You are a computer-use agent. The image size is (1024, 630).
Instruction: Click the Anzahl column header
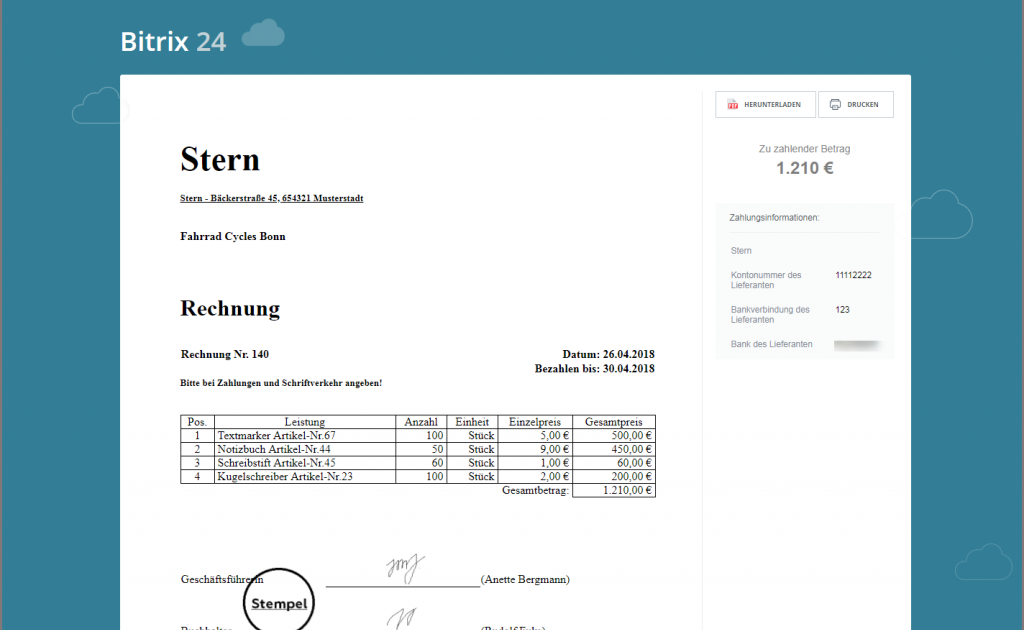click(x=421, y=422)
